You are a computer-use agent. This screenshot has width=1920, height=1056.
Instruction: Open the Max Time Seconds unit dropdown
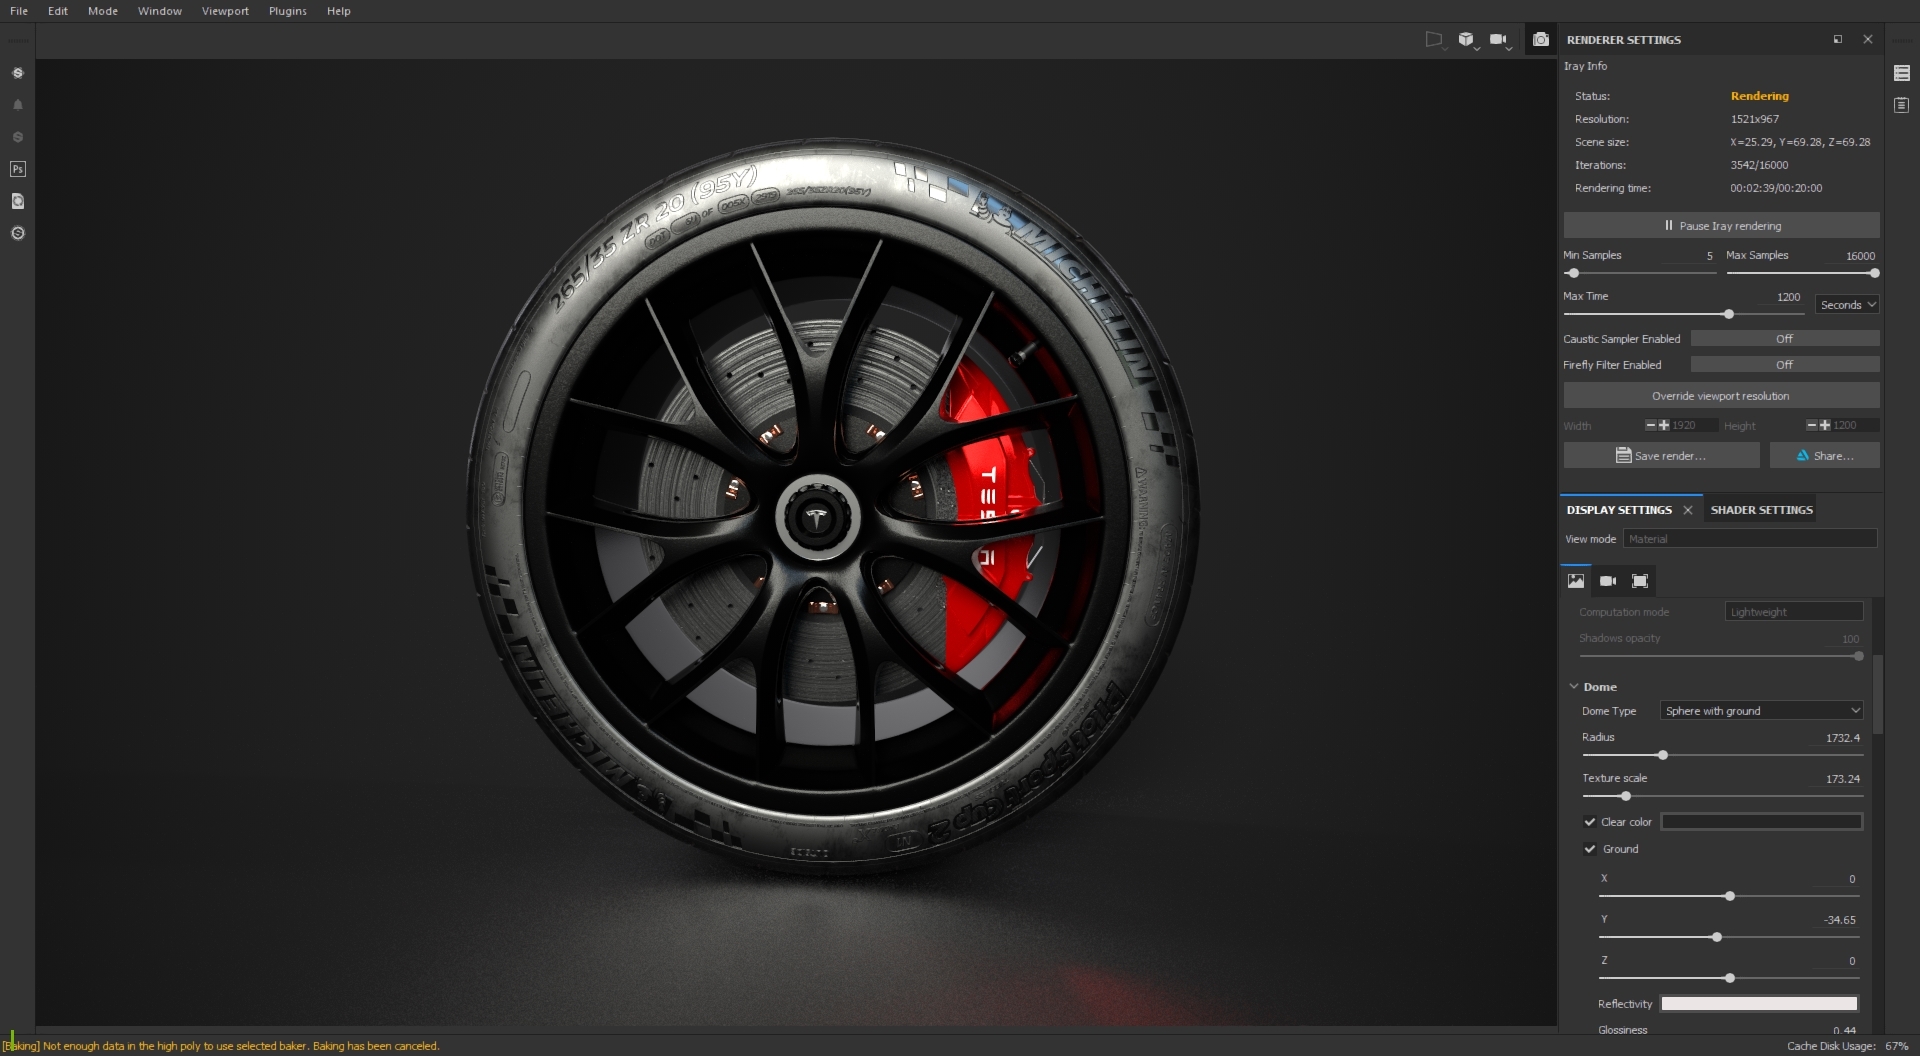[1847, 305]
